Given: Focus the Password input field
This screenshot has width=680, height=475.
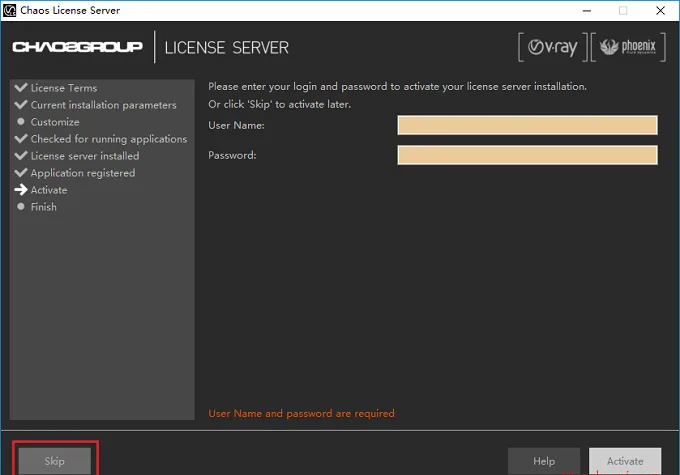Looking at the screenshot, I should pos(527,155).
